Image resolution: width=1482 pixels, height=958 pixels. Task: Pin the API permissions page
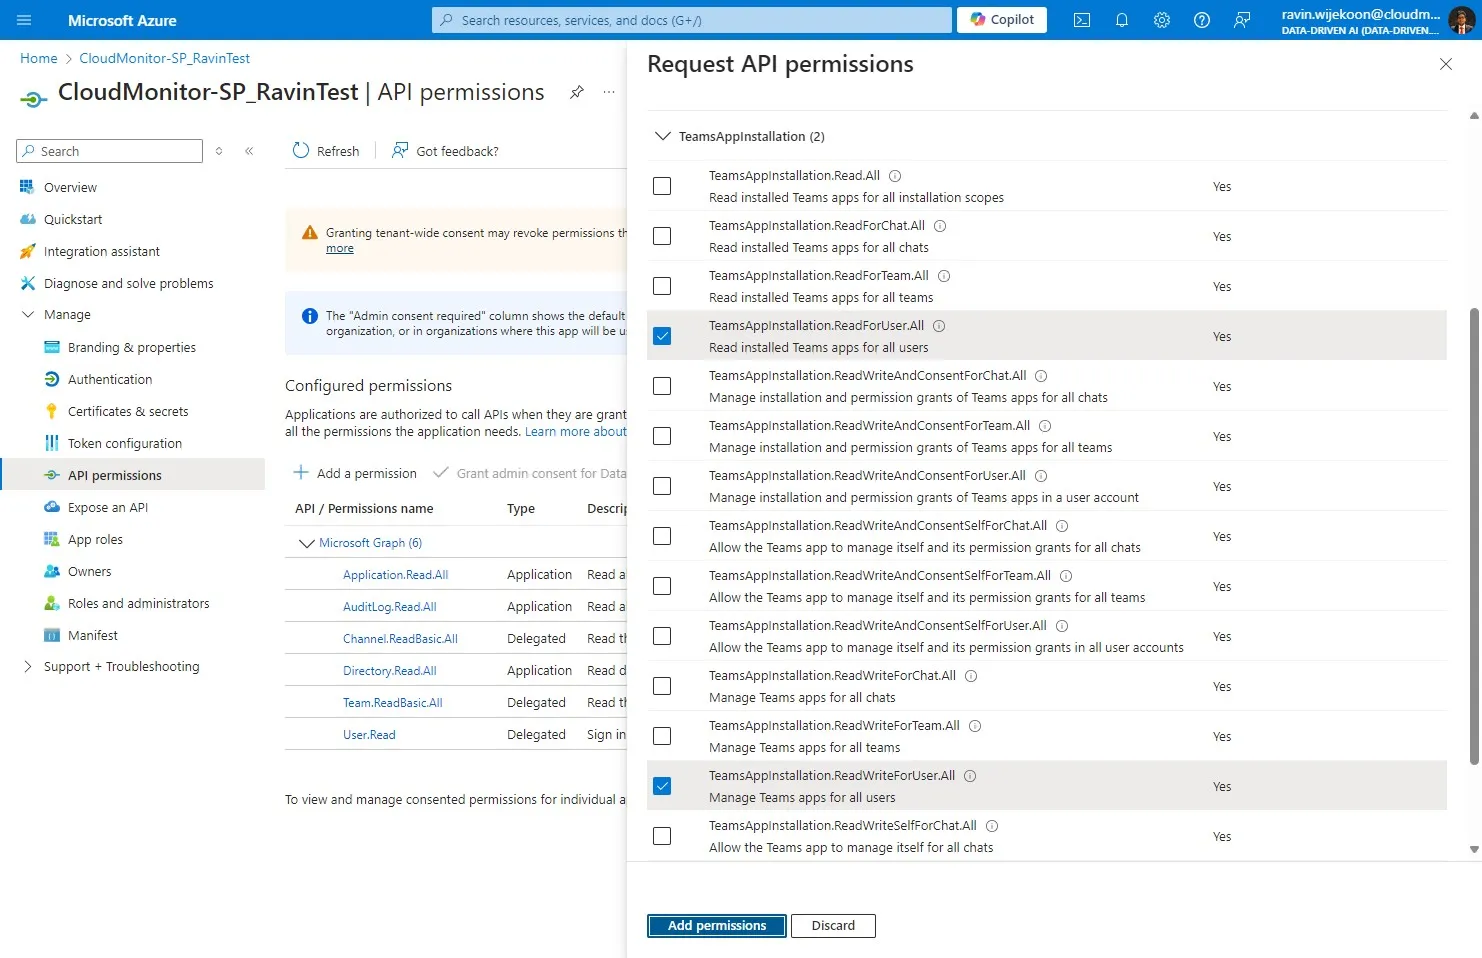coord(577,92)
